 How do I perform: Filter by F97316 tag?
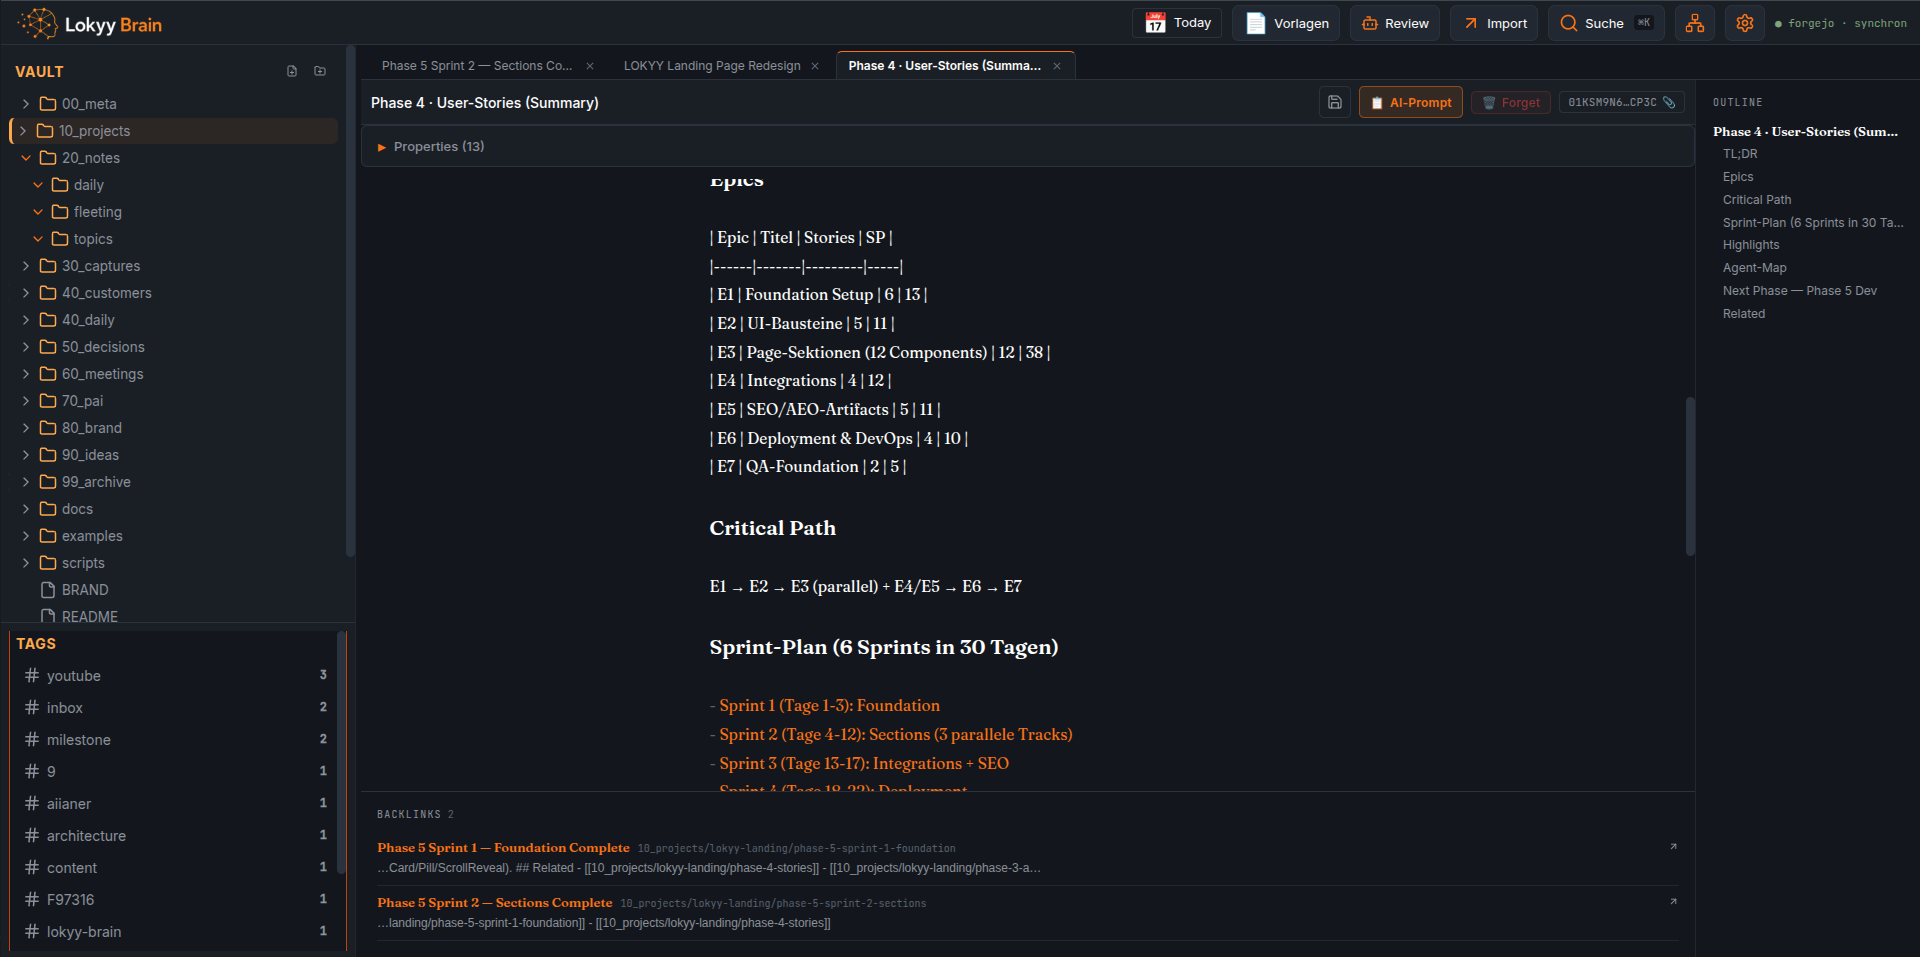(176, 900)
